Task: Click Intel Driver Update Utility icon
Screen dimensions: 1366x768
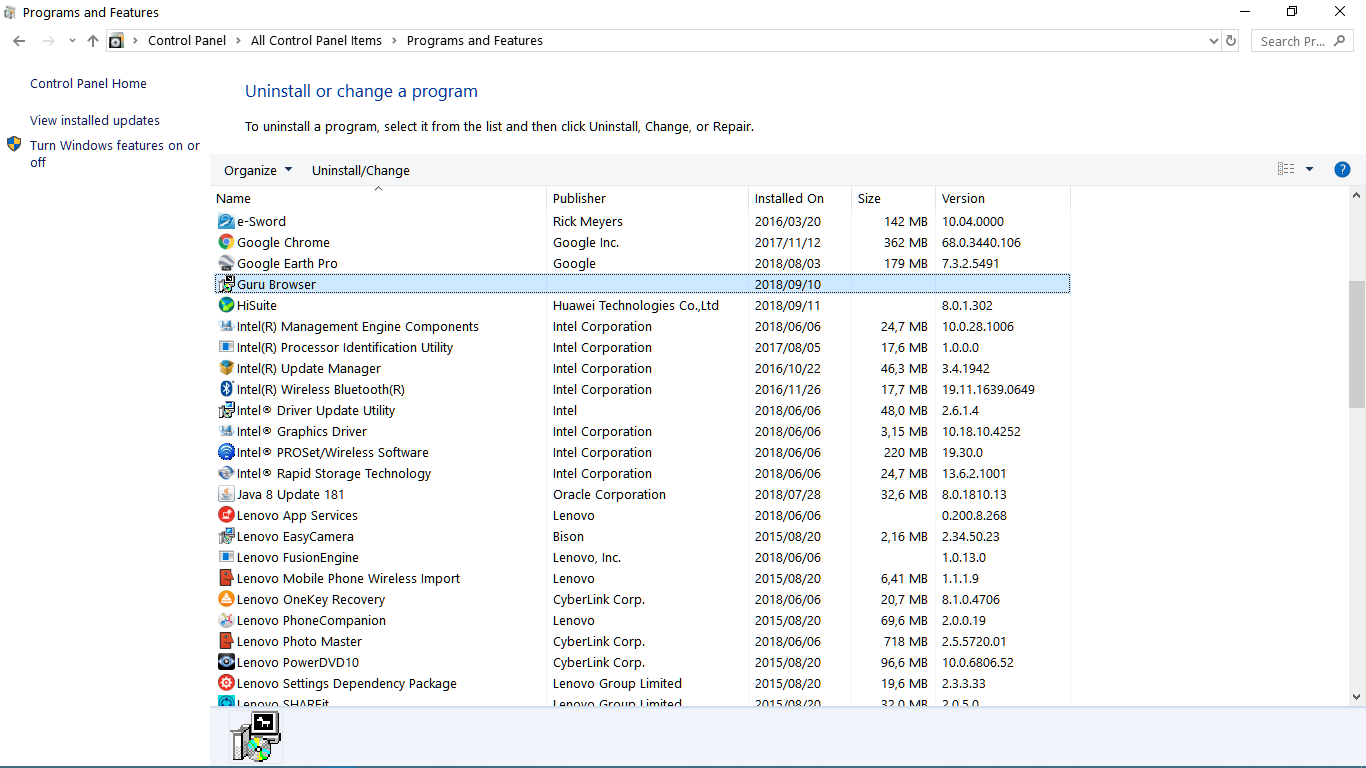Action: pyautogui.click(x=226, y=410)
